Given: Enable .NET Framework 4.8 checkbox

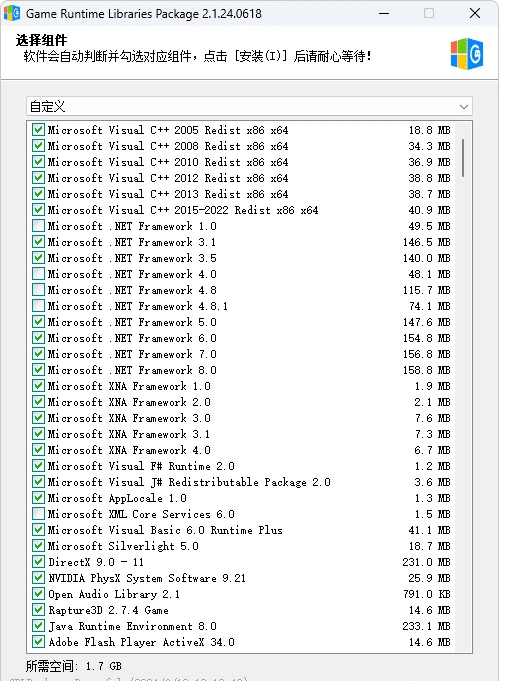Looking at the screenshot, I should tap(38, 290).
